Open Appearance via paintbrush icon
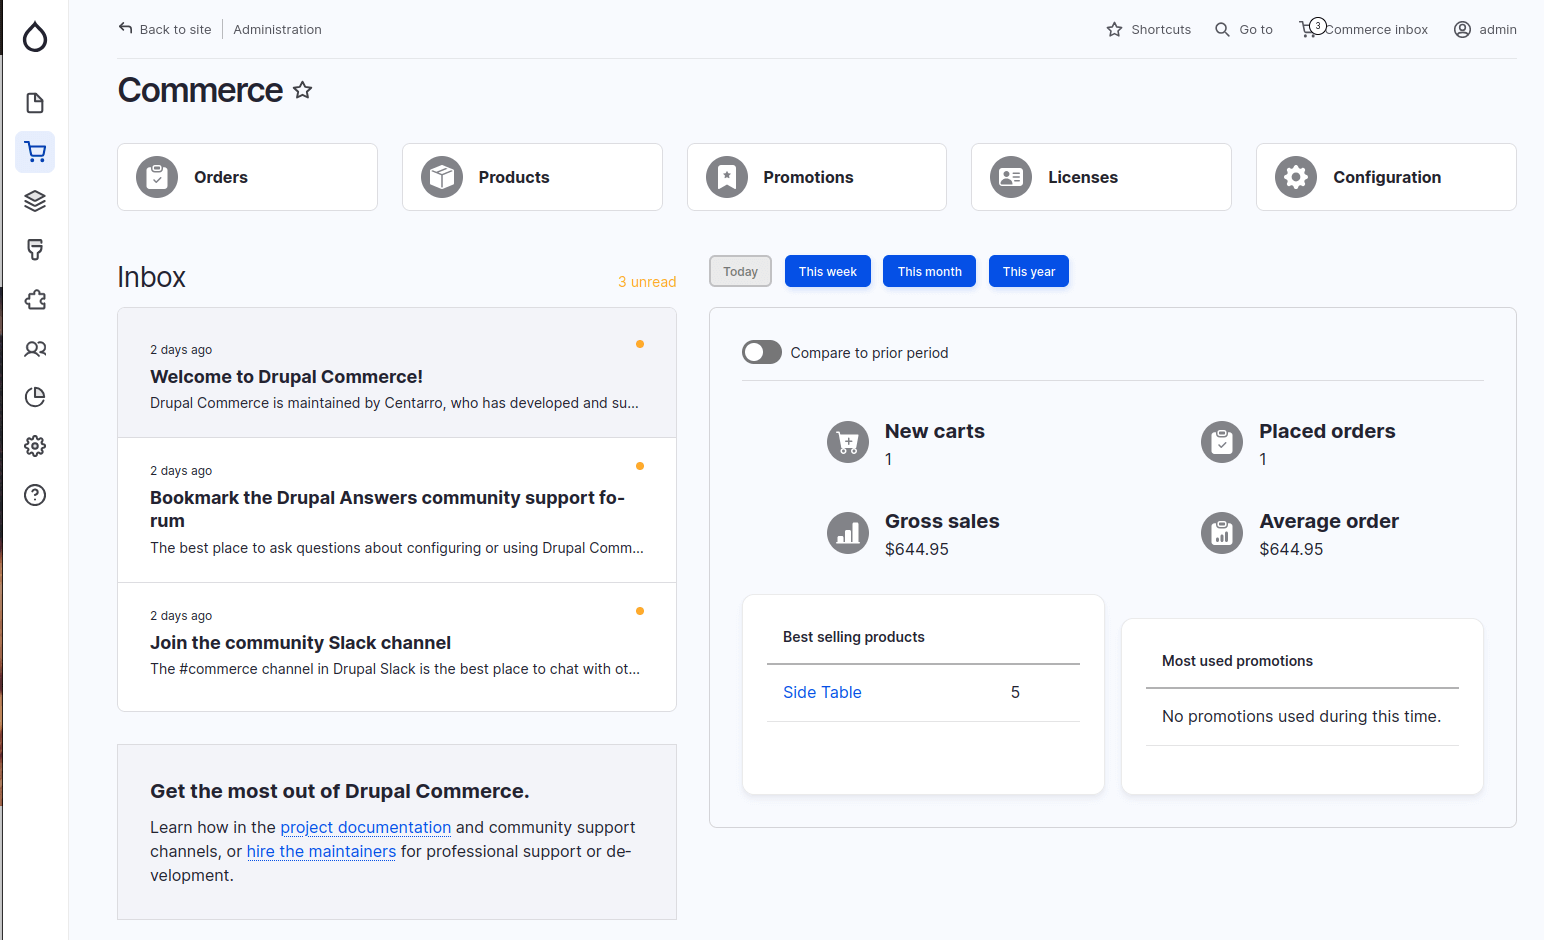The image size is (1544, 940). (x=35, y=250)
